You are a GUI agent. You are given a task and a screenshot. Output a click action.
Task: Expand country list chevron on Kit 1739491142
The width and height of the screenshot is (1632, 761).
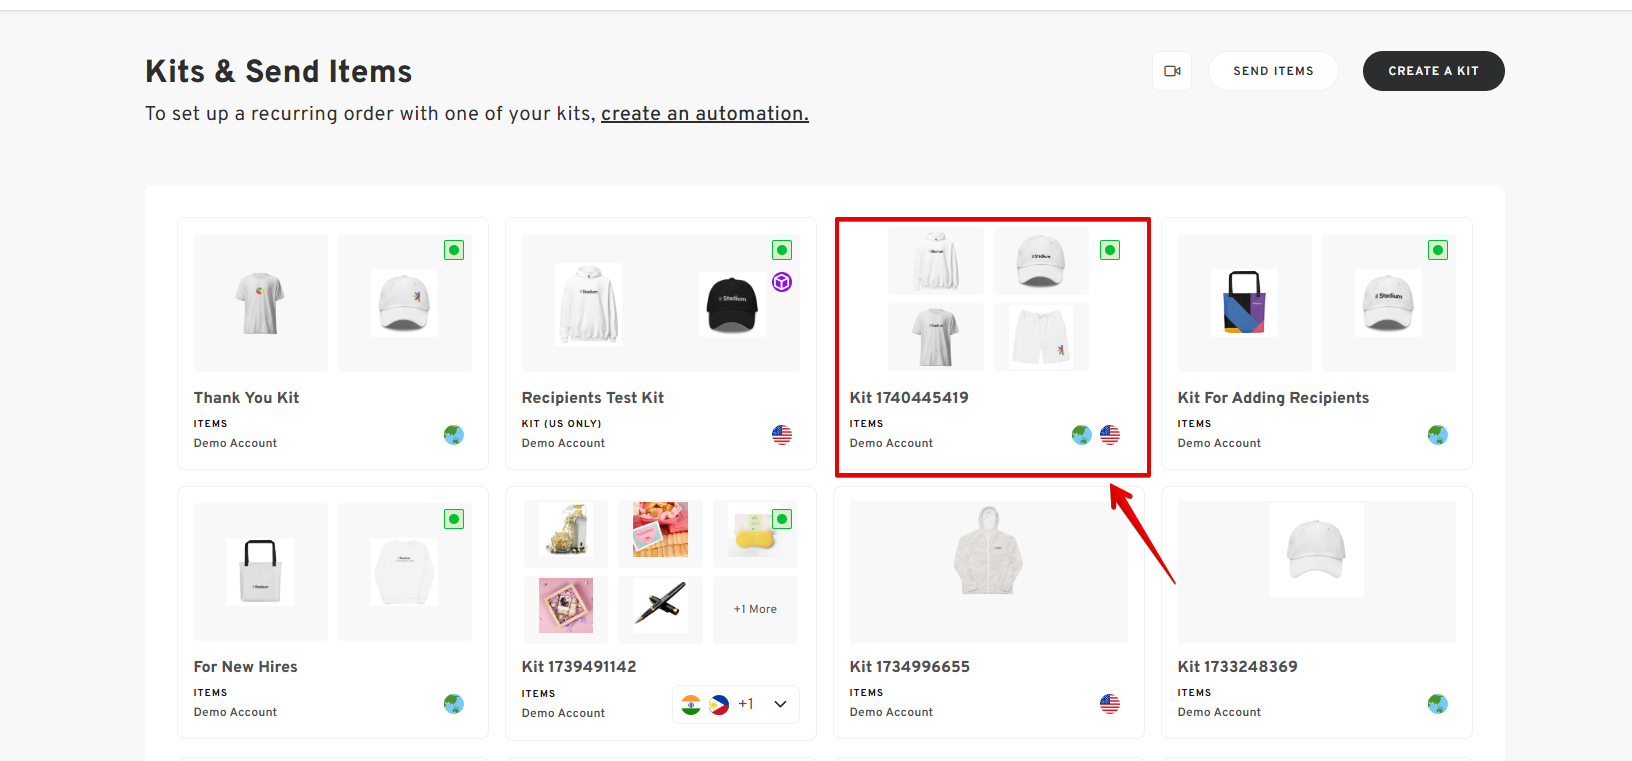point(781,704)
